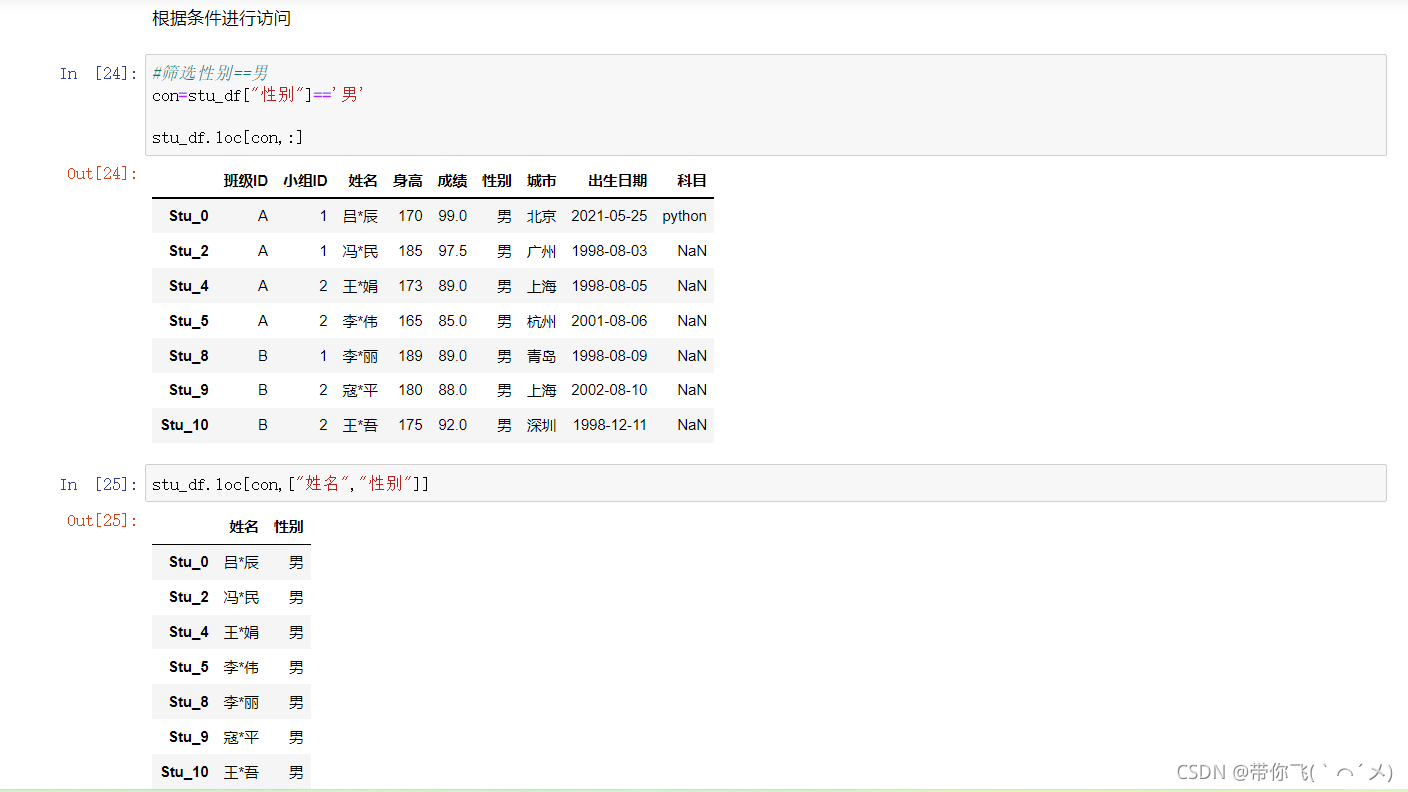Click the score 99.0
Screen dimensions: 1408x792
click(452, 216)
